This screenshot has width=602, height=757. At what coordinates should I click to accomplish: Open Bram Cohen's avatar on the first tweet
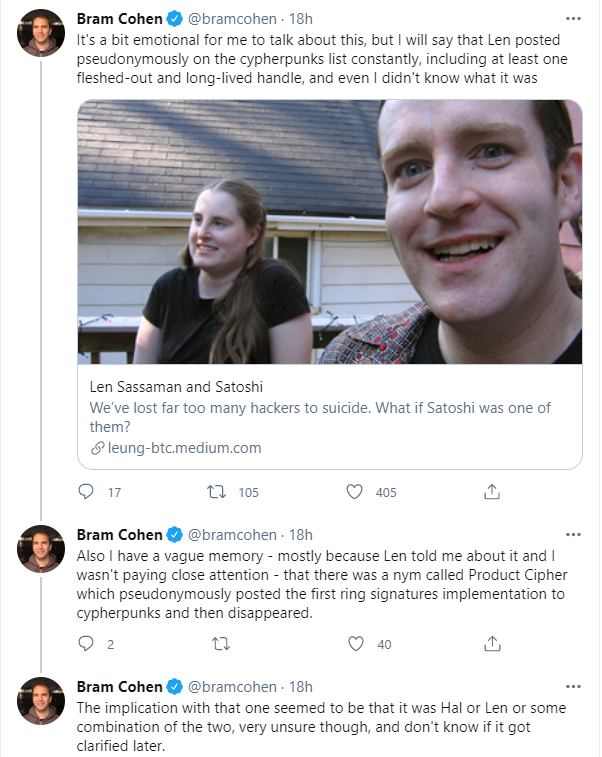41,33
